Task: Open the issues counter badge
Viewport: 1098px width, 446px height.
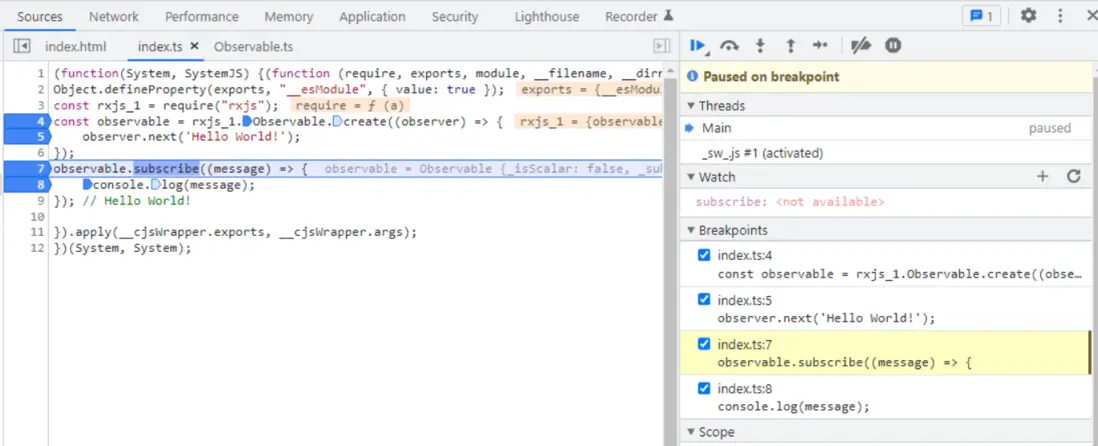Action: click(x=982, y=16)
